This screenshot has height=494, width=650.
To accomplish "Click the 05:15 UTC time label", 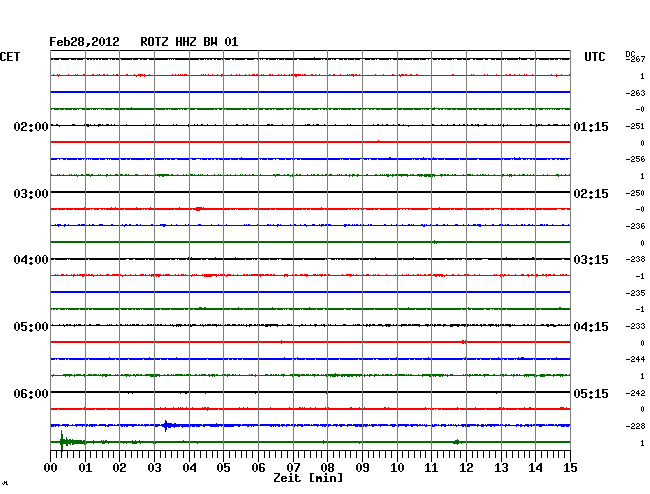I will coord(591,393).
